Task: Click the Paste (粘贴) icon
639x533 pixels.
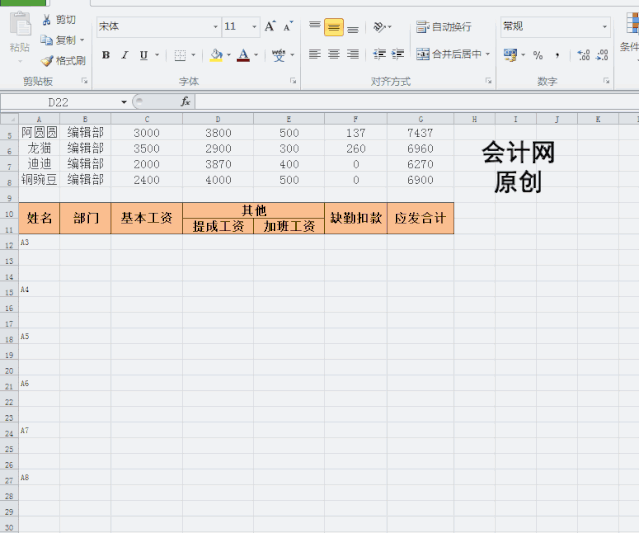Action: pos(20,24)
